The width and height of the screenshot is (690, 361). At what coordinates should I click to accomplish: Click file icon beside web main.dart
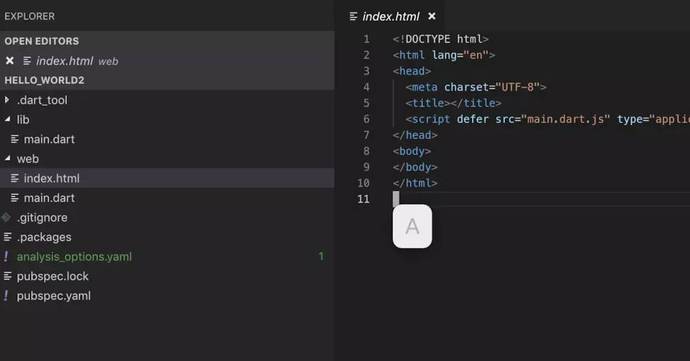[x=15, y=198]
